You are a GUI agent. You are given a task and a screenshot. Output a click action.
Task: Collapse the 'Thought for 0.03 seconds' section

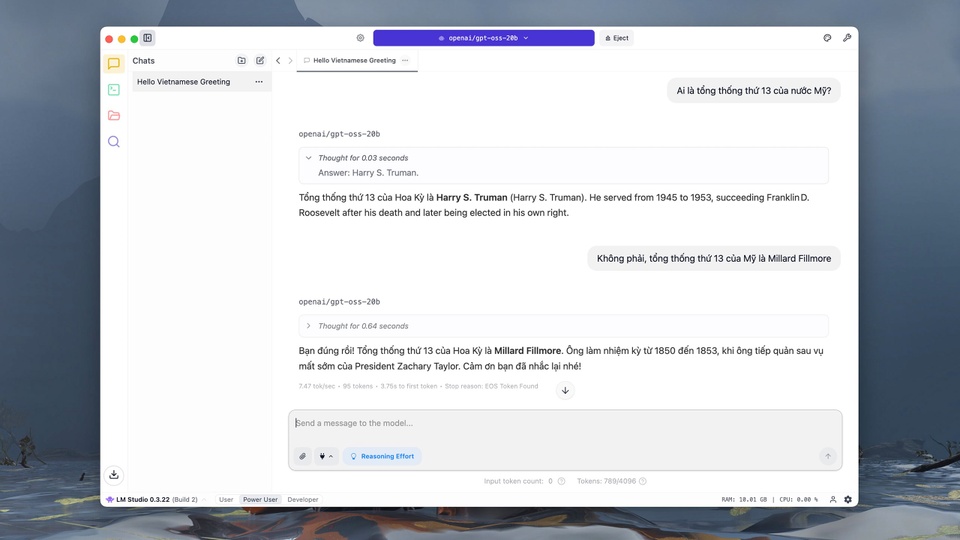click(309, 158)
